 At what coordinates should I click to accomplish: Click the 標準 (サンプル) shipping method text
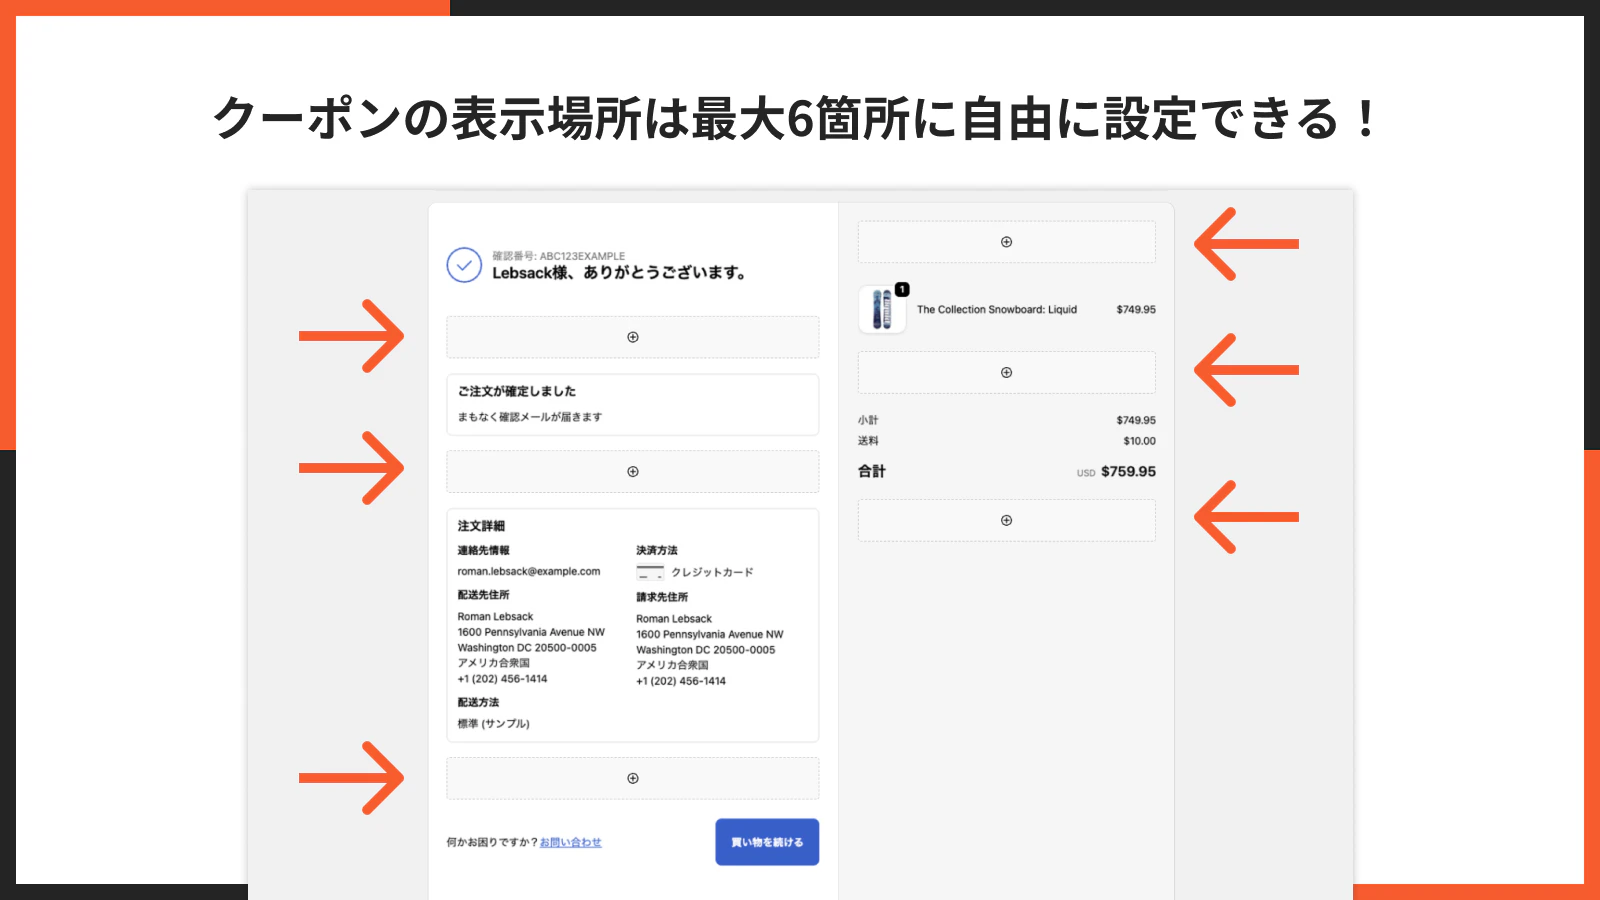pyautogui.click(x=494, y=723)
